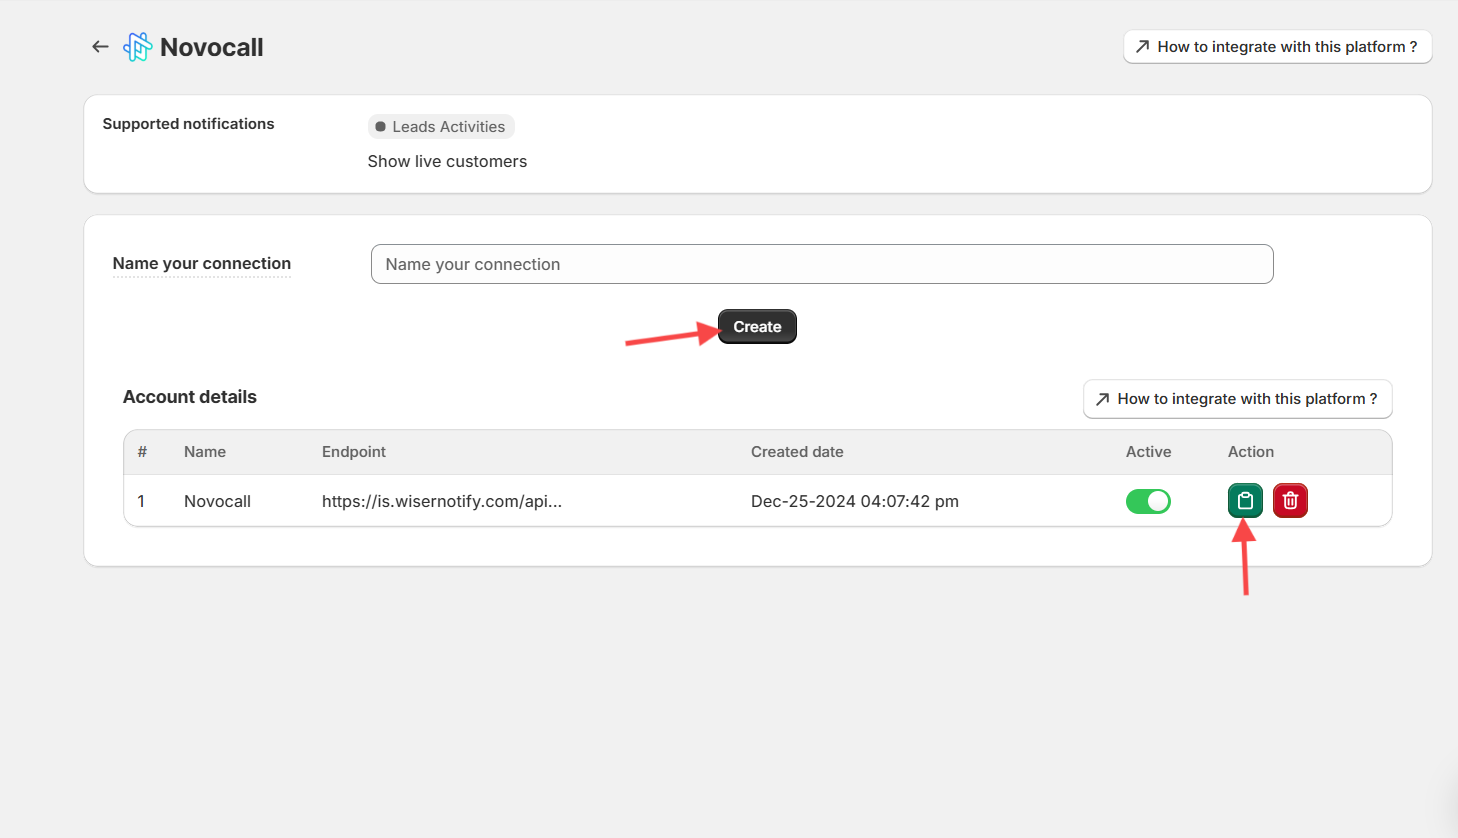The width and height of the screenshot is (1458, 838).
Task: Click the arrow icon in the Account details help button
Action: pos(1102,399)
